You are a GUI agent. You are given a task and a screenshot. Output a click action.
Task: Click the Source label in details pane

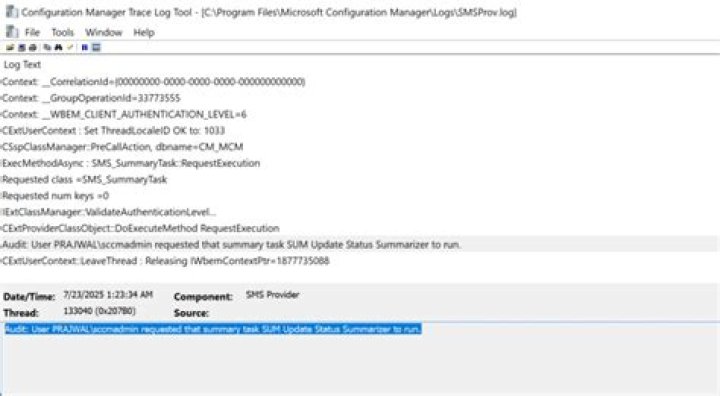pos(191,313)
